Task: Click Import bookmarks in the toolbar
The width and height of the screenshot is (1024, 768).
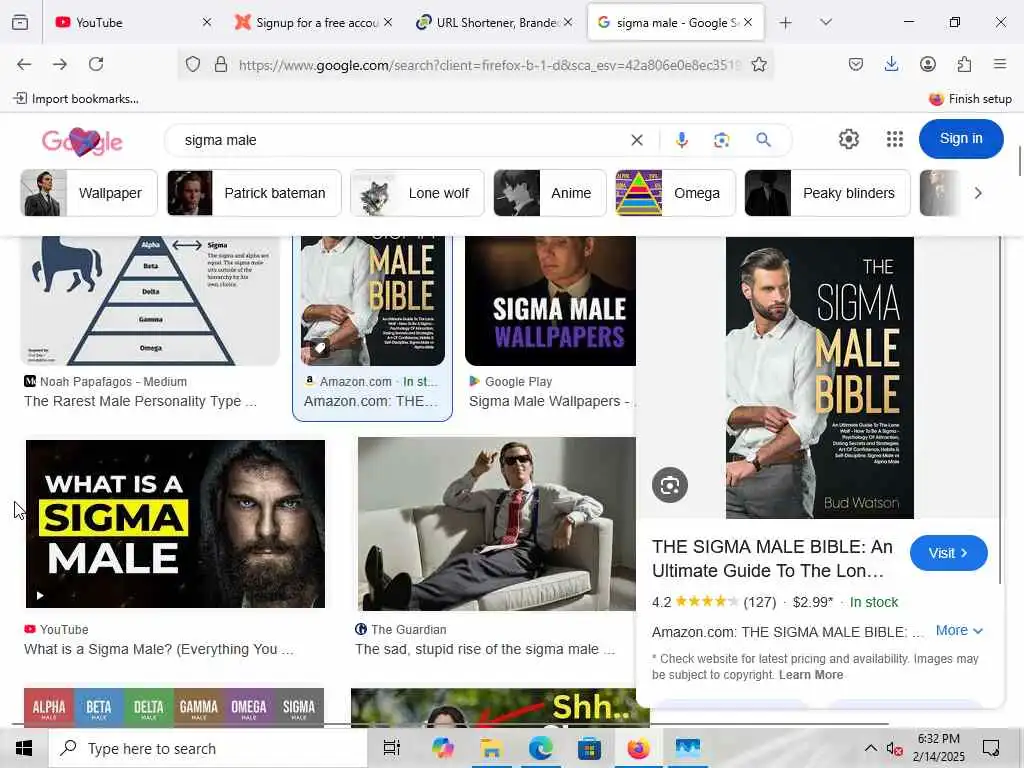Action: coord(76,99)
